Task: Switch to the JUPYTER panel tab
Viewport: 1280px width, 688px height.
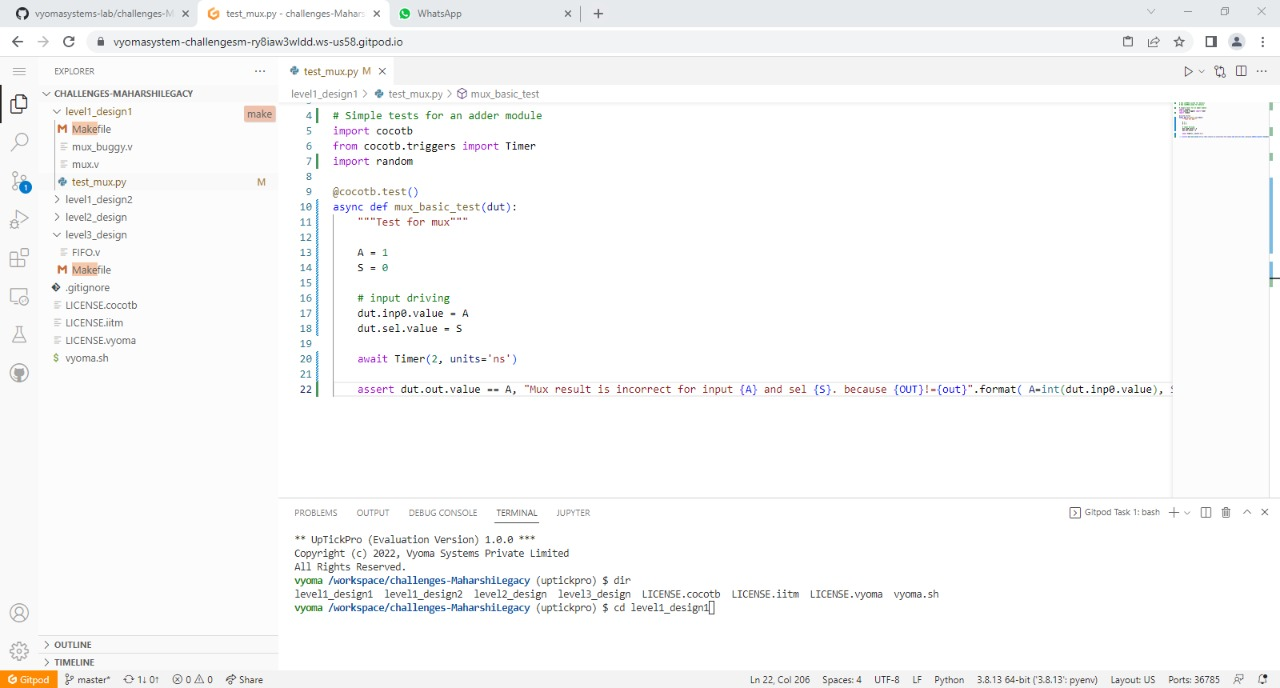Action: (573, 513)
